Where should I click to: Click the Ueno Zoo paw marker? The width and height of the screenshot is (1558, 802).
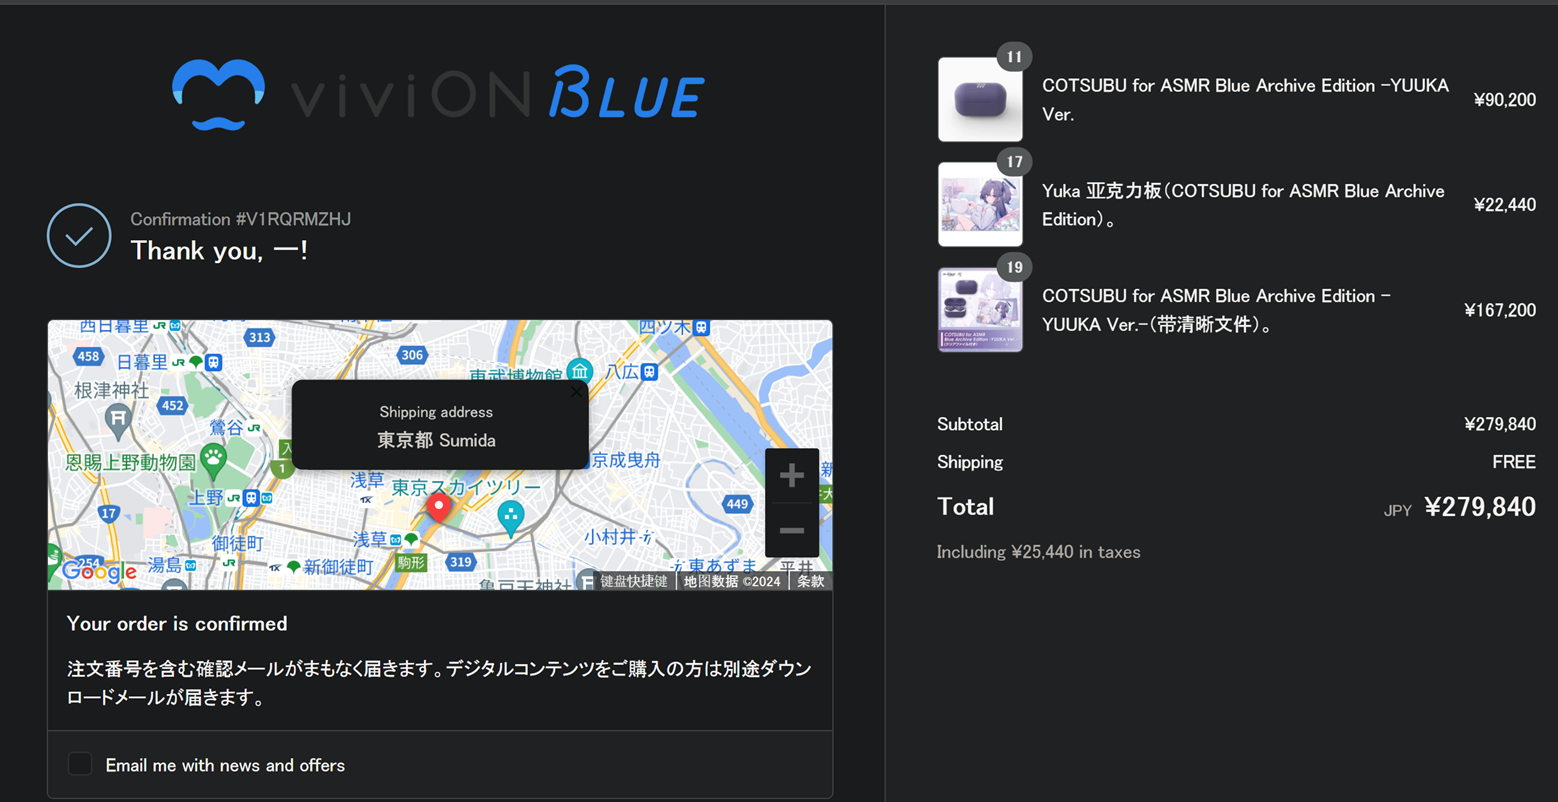213,459
